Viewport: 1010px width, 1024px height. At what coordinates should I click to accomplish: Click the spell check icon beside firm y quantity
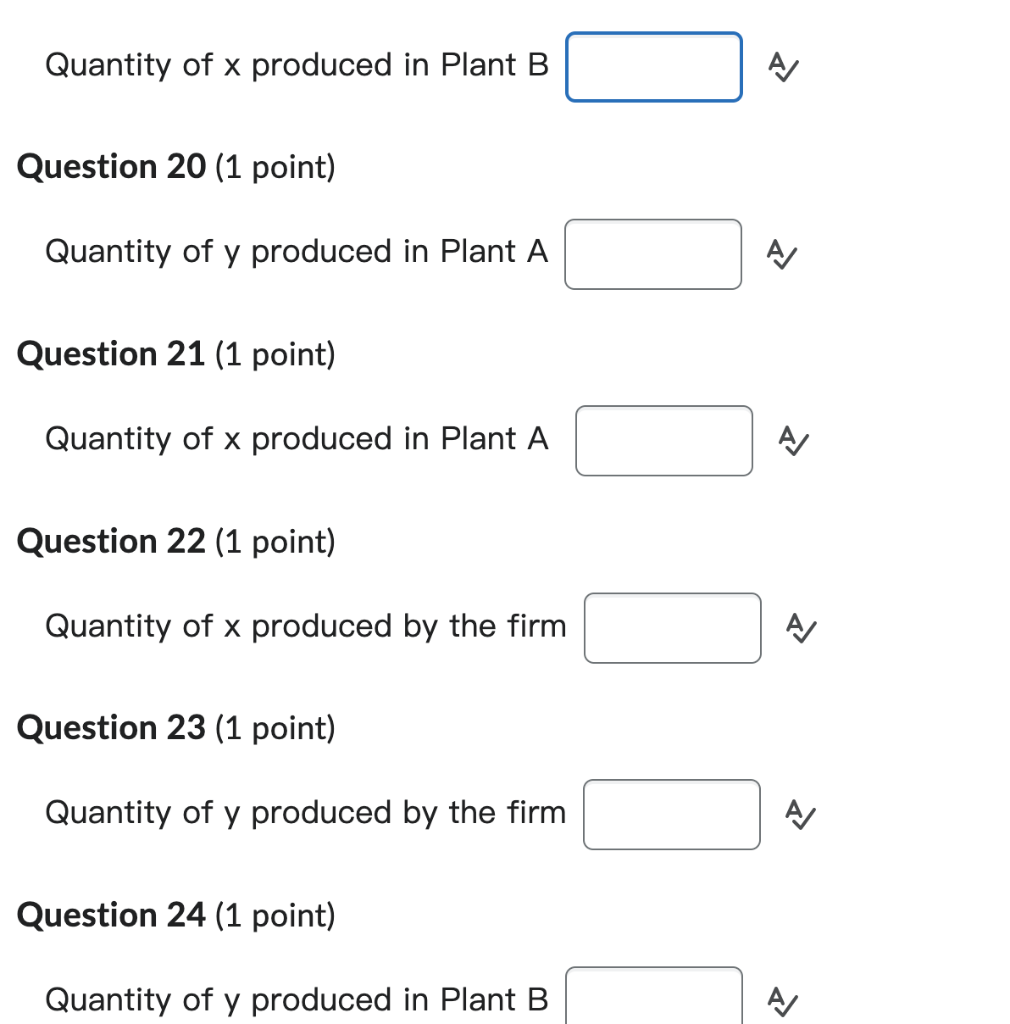(801, 815)
